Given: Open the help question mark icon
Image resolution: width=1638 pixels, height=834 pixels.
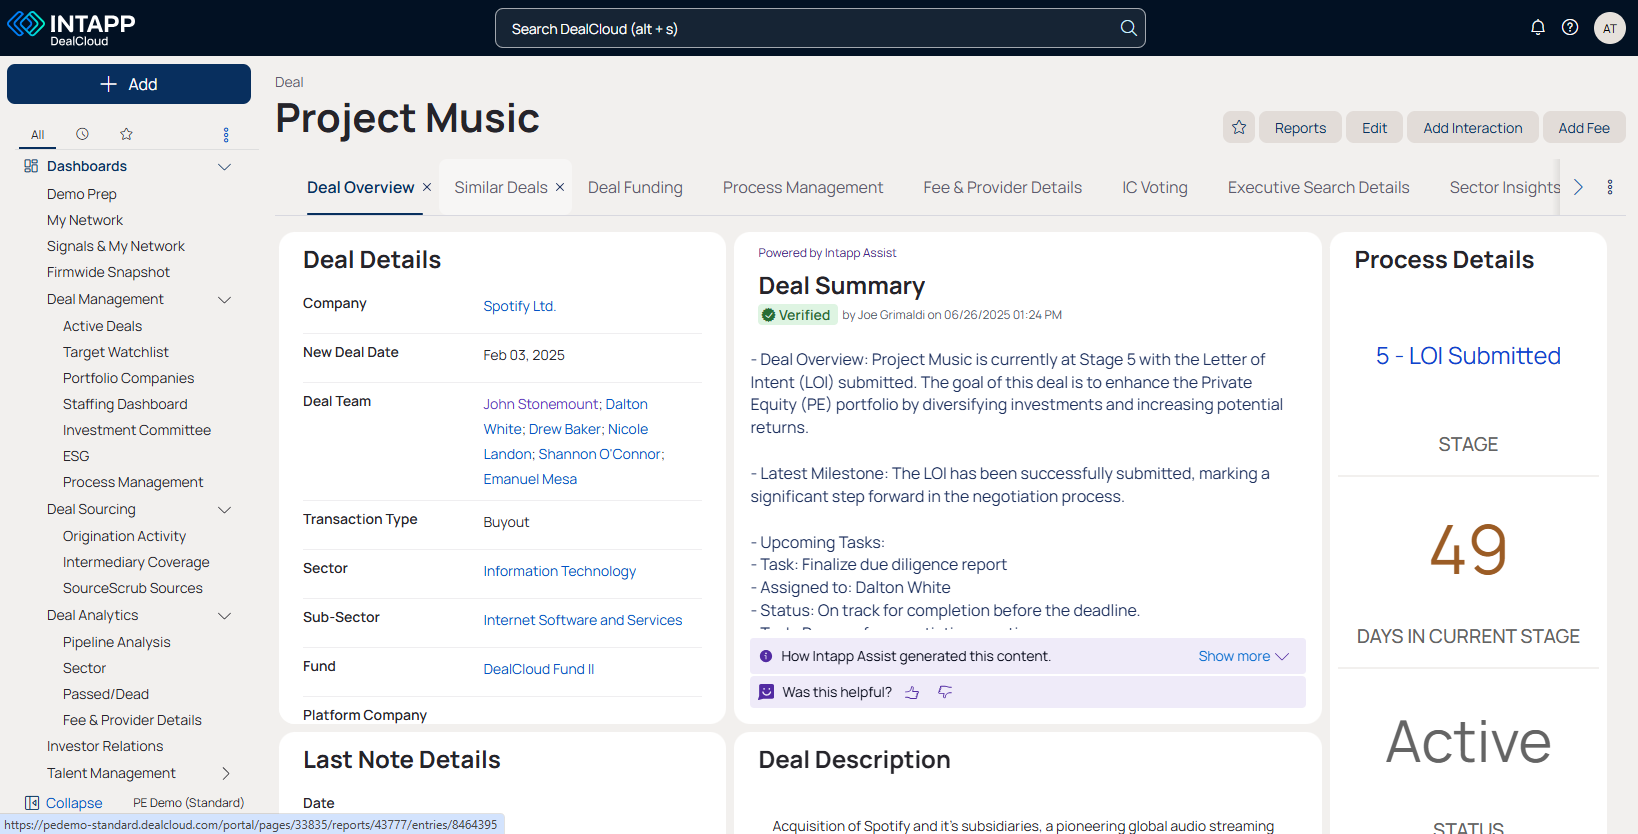Looking at the screenshot, I should point(1570,28).
